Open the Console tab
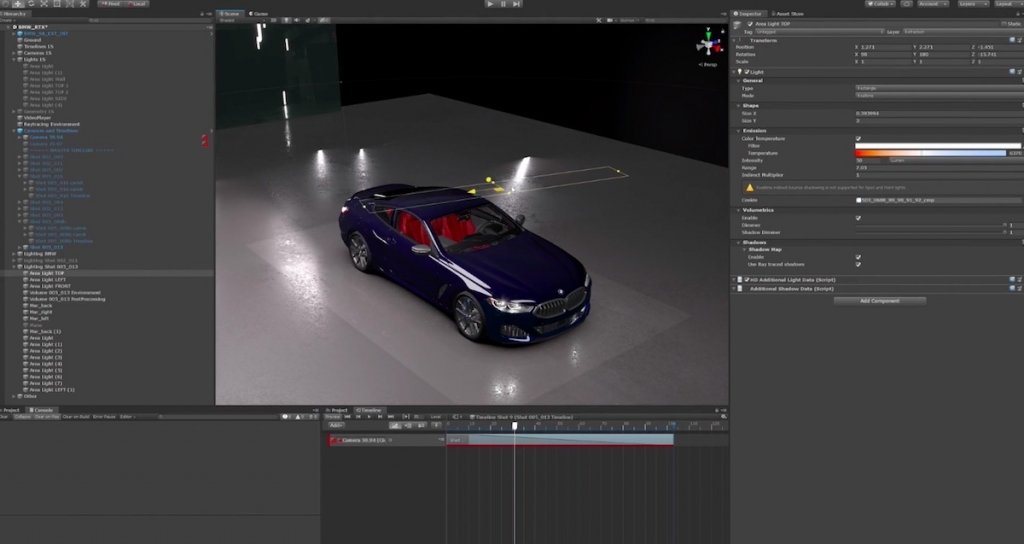 pyautogui.click(x=42, y=409)
